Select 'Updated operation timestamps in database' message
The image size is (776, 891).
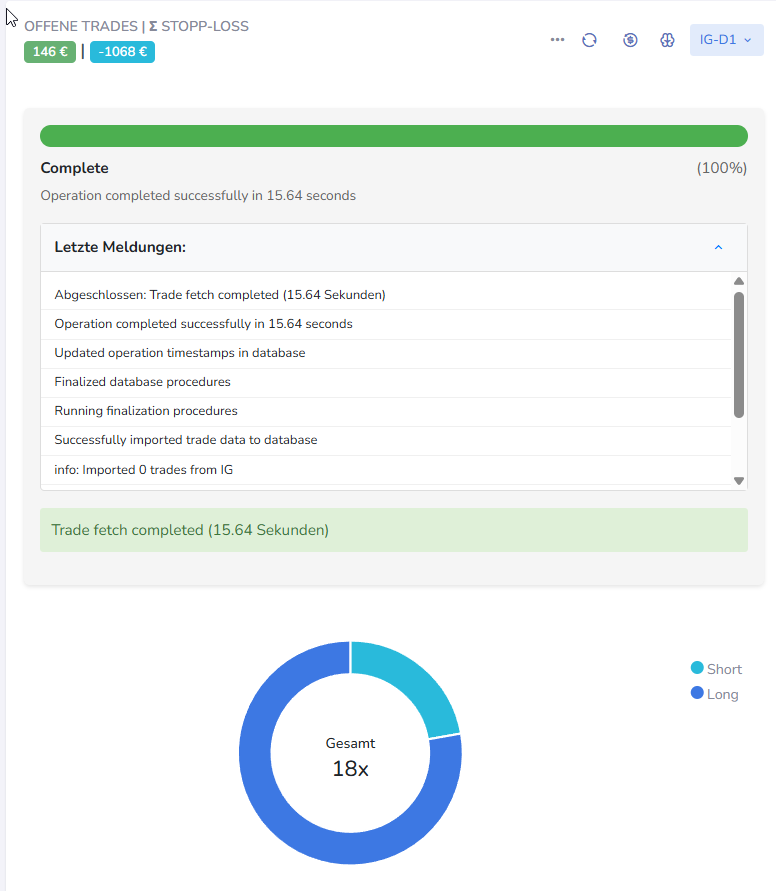[x=180, y=353]
